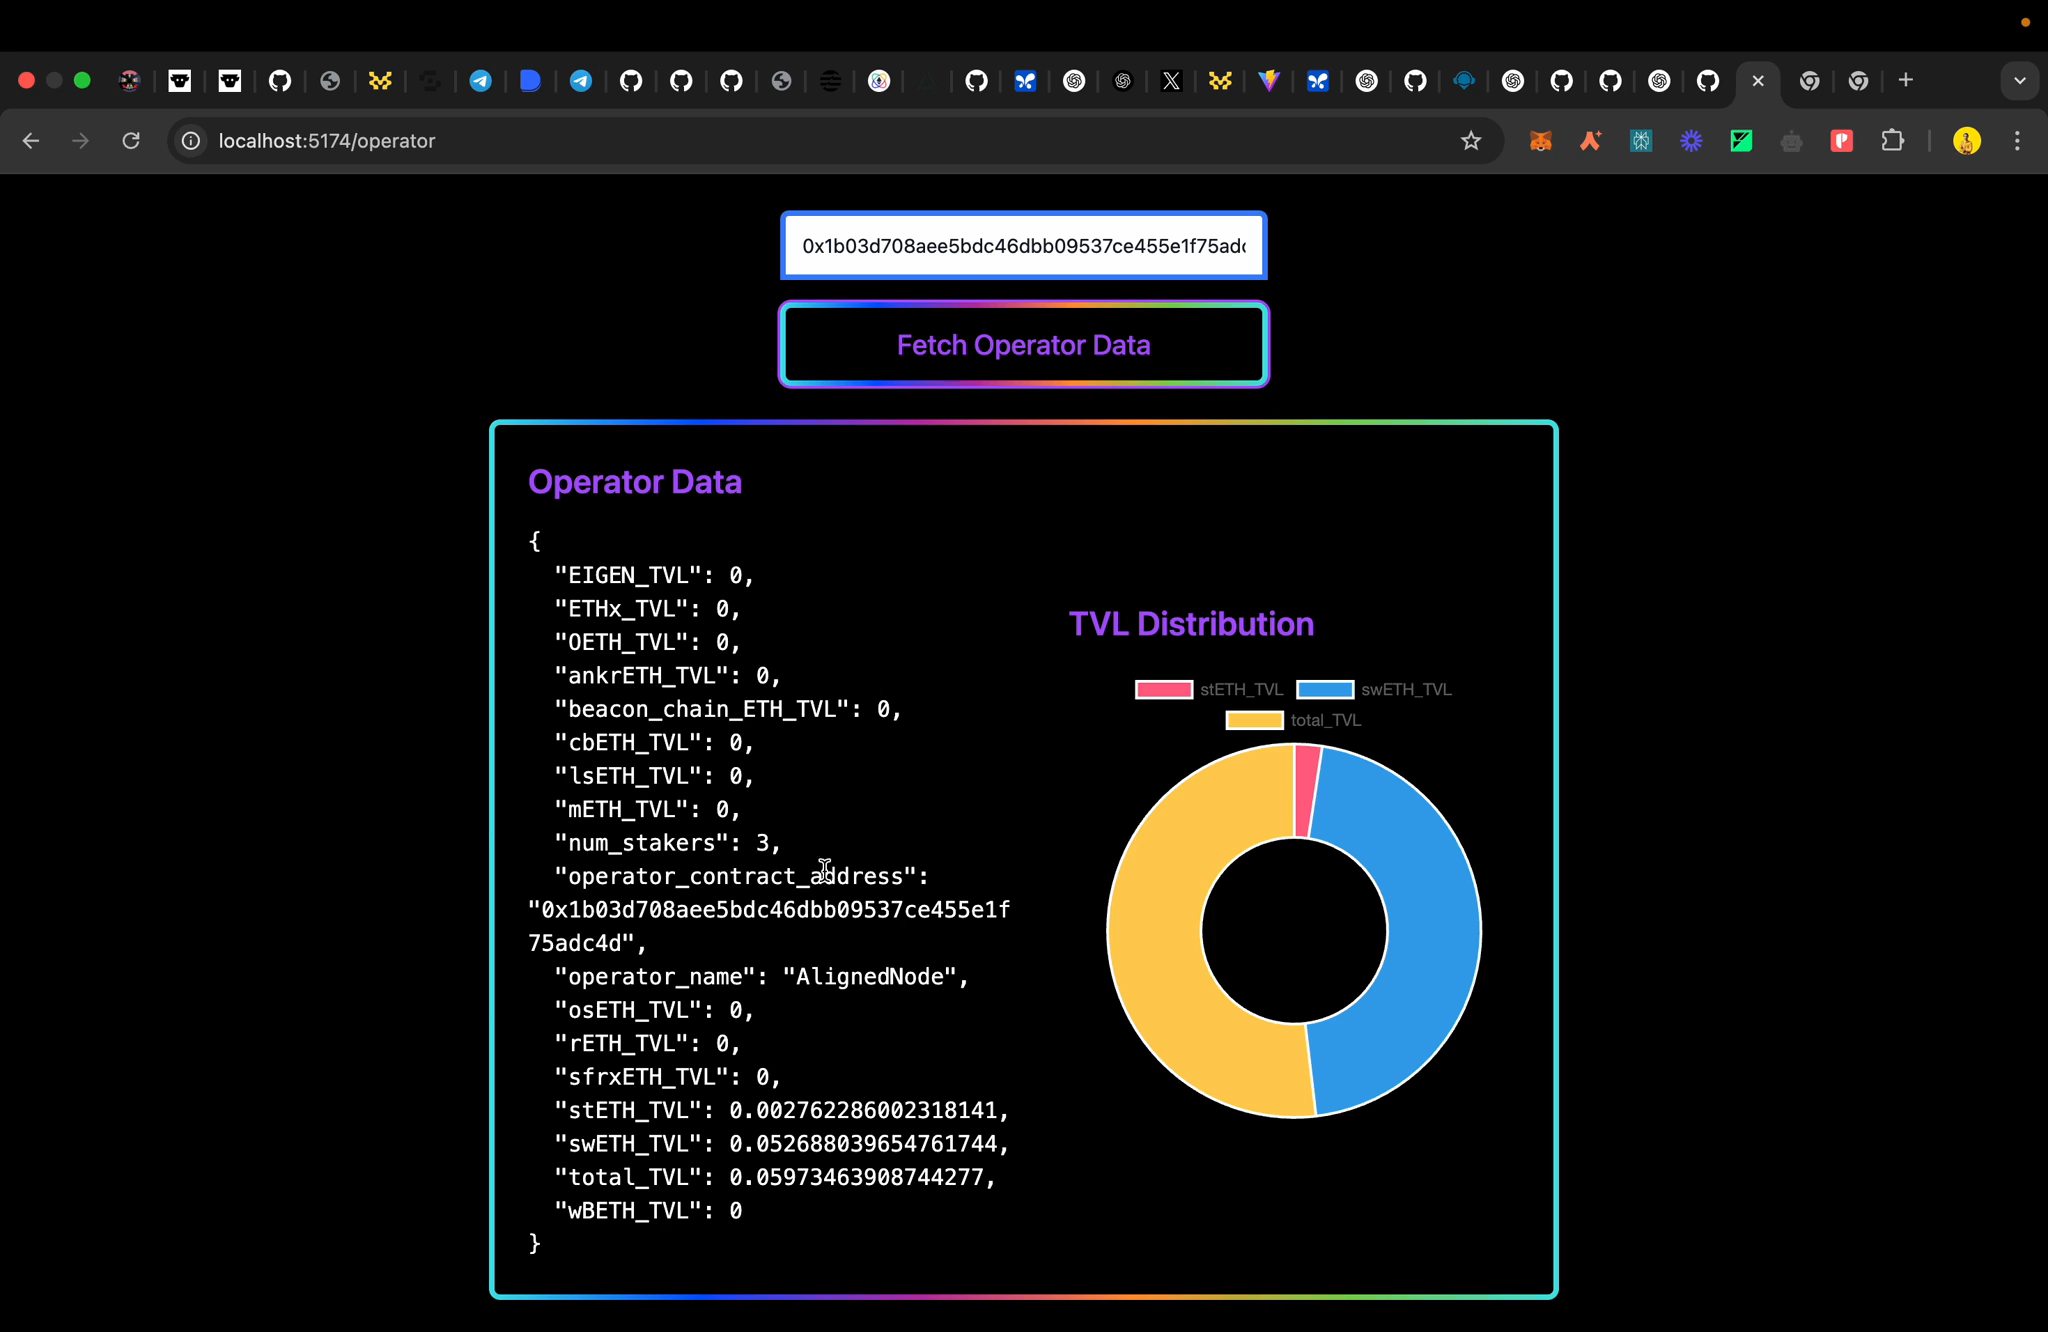The image size is (2048, 1332).
Task: Click the orange A sparkle extension icon
Action: pyautogui.click(x=1590, y=141)
